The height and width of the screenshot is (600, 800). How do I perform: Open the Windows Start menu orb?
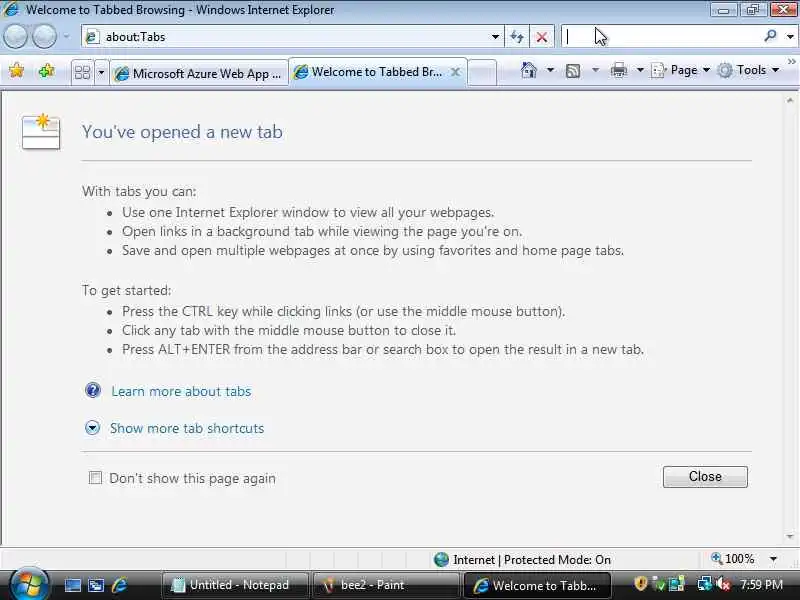[29, 584]
